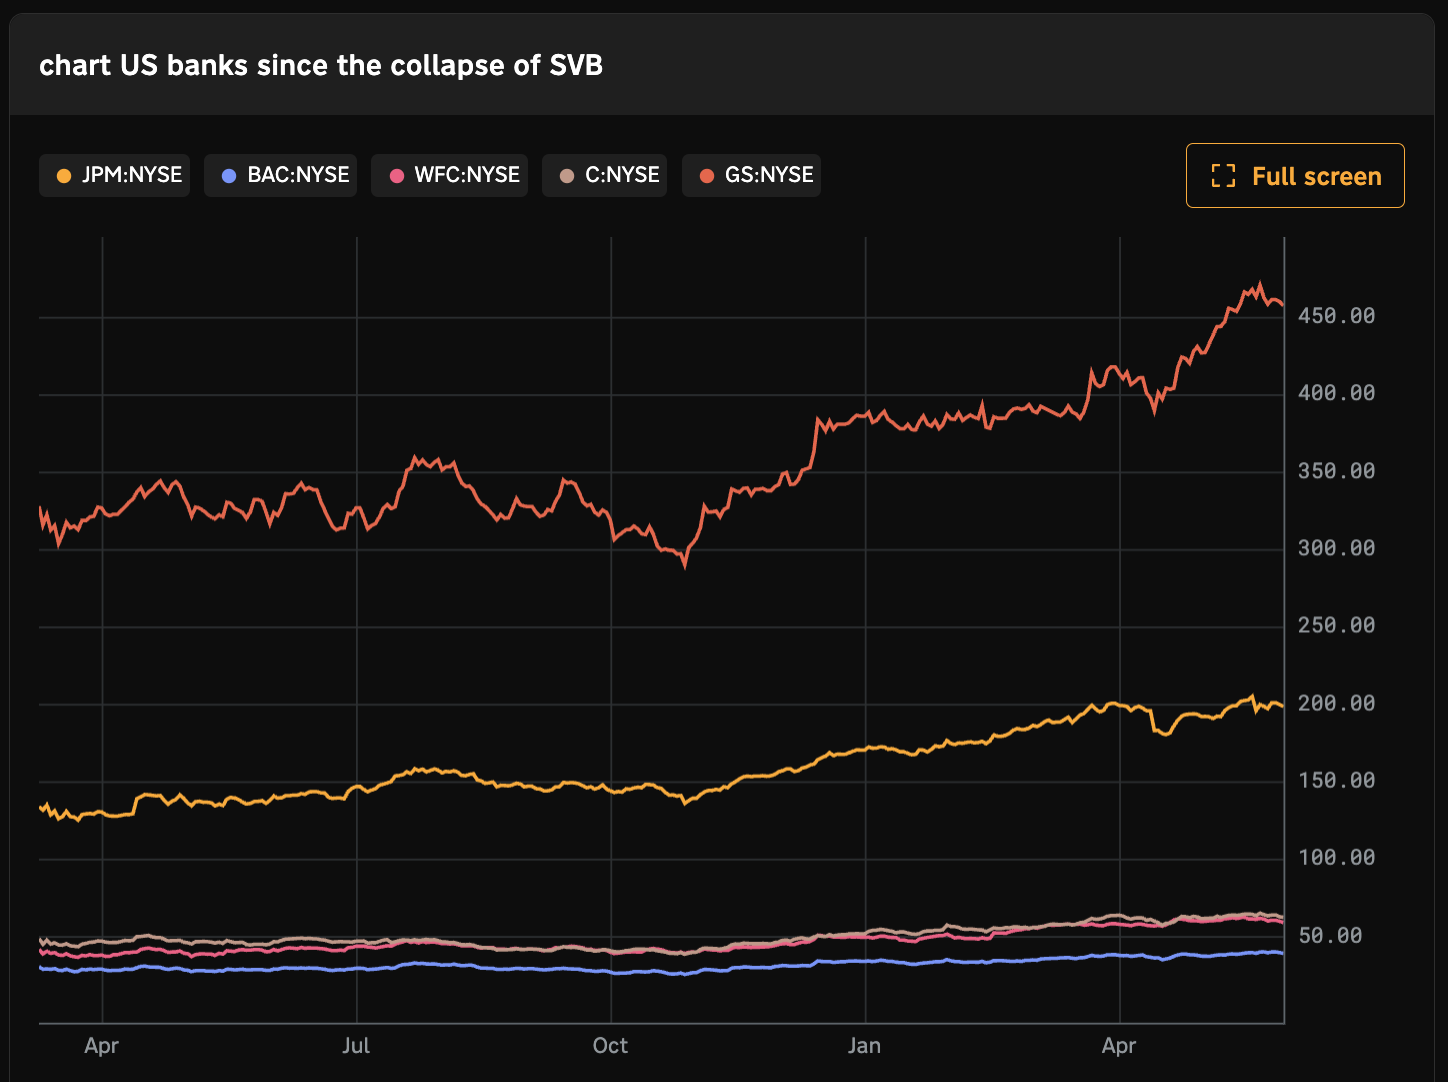Click the pink WFC legend dot
1448x1082 pixels.
[x=396, y=176]
